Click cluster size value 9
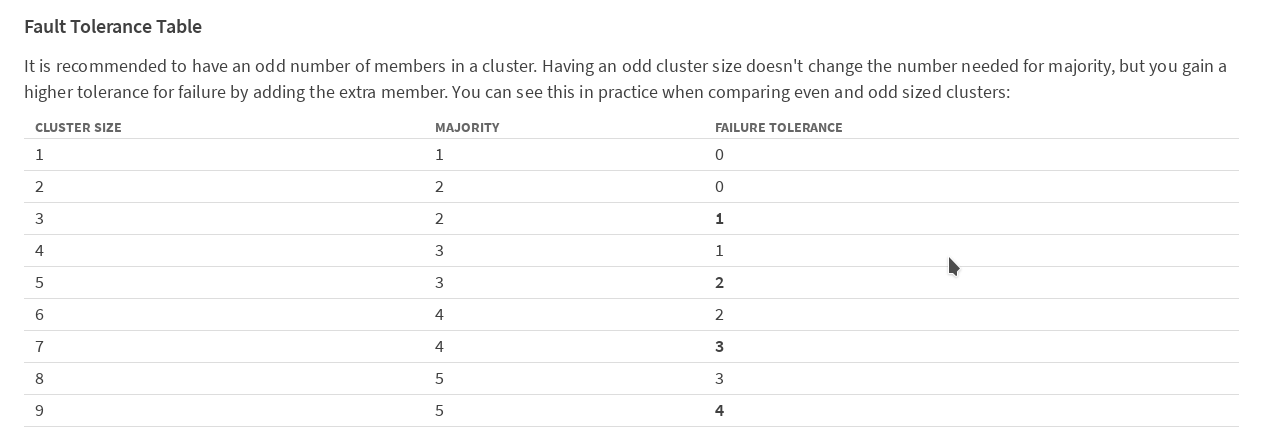This screenshot has width=1283, height=442. click(39, 411)
